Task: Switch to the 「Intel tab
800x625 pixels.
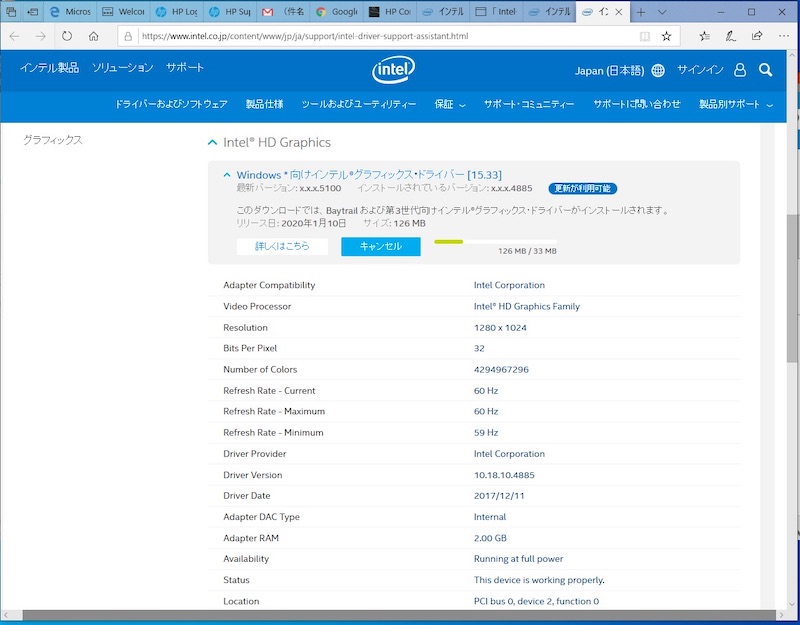Action: click(x=495, y=12)
